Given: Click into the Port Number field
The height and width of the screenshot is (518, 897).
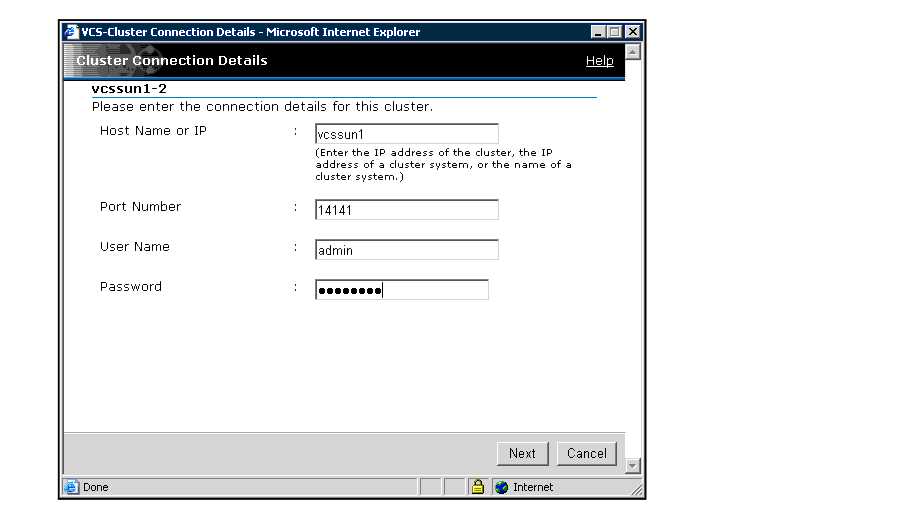Looking at the screenshot, I should tap(406, 210).
